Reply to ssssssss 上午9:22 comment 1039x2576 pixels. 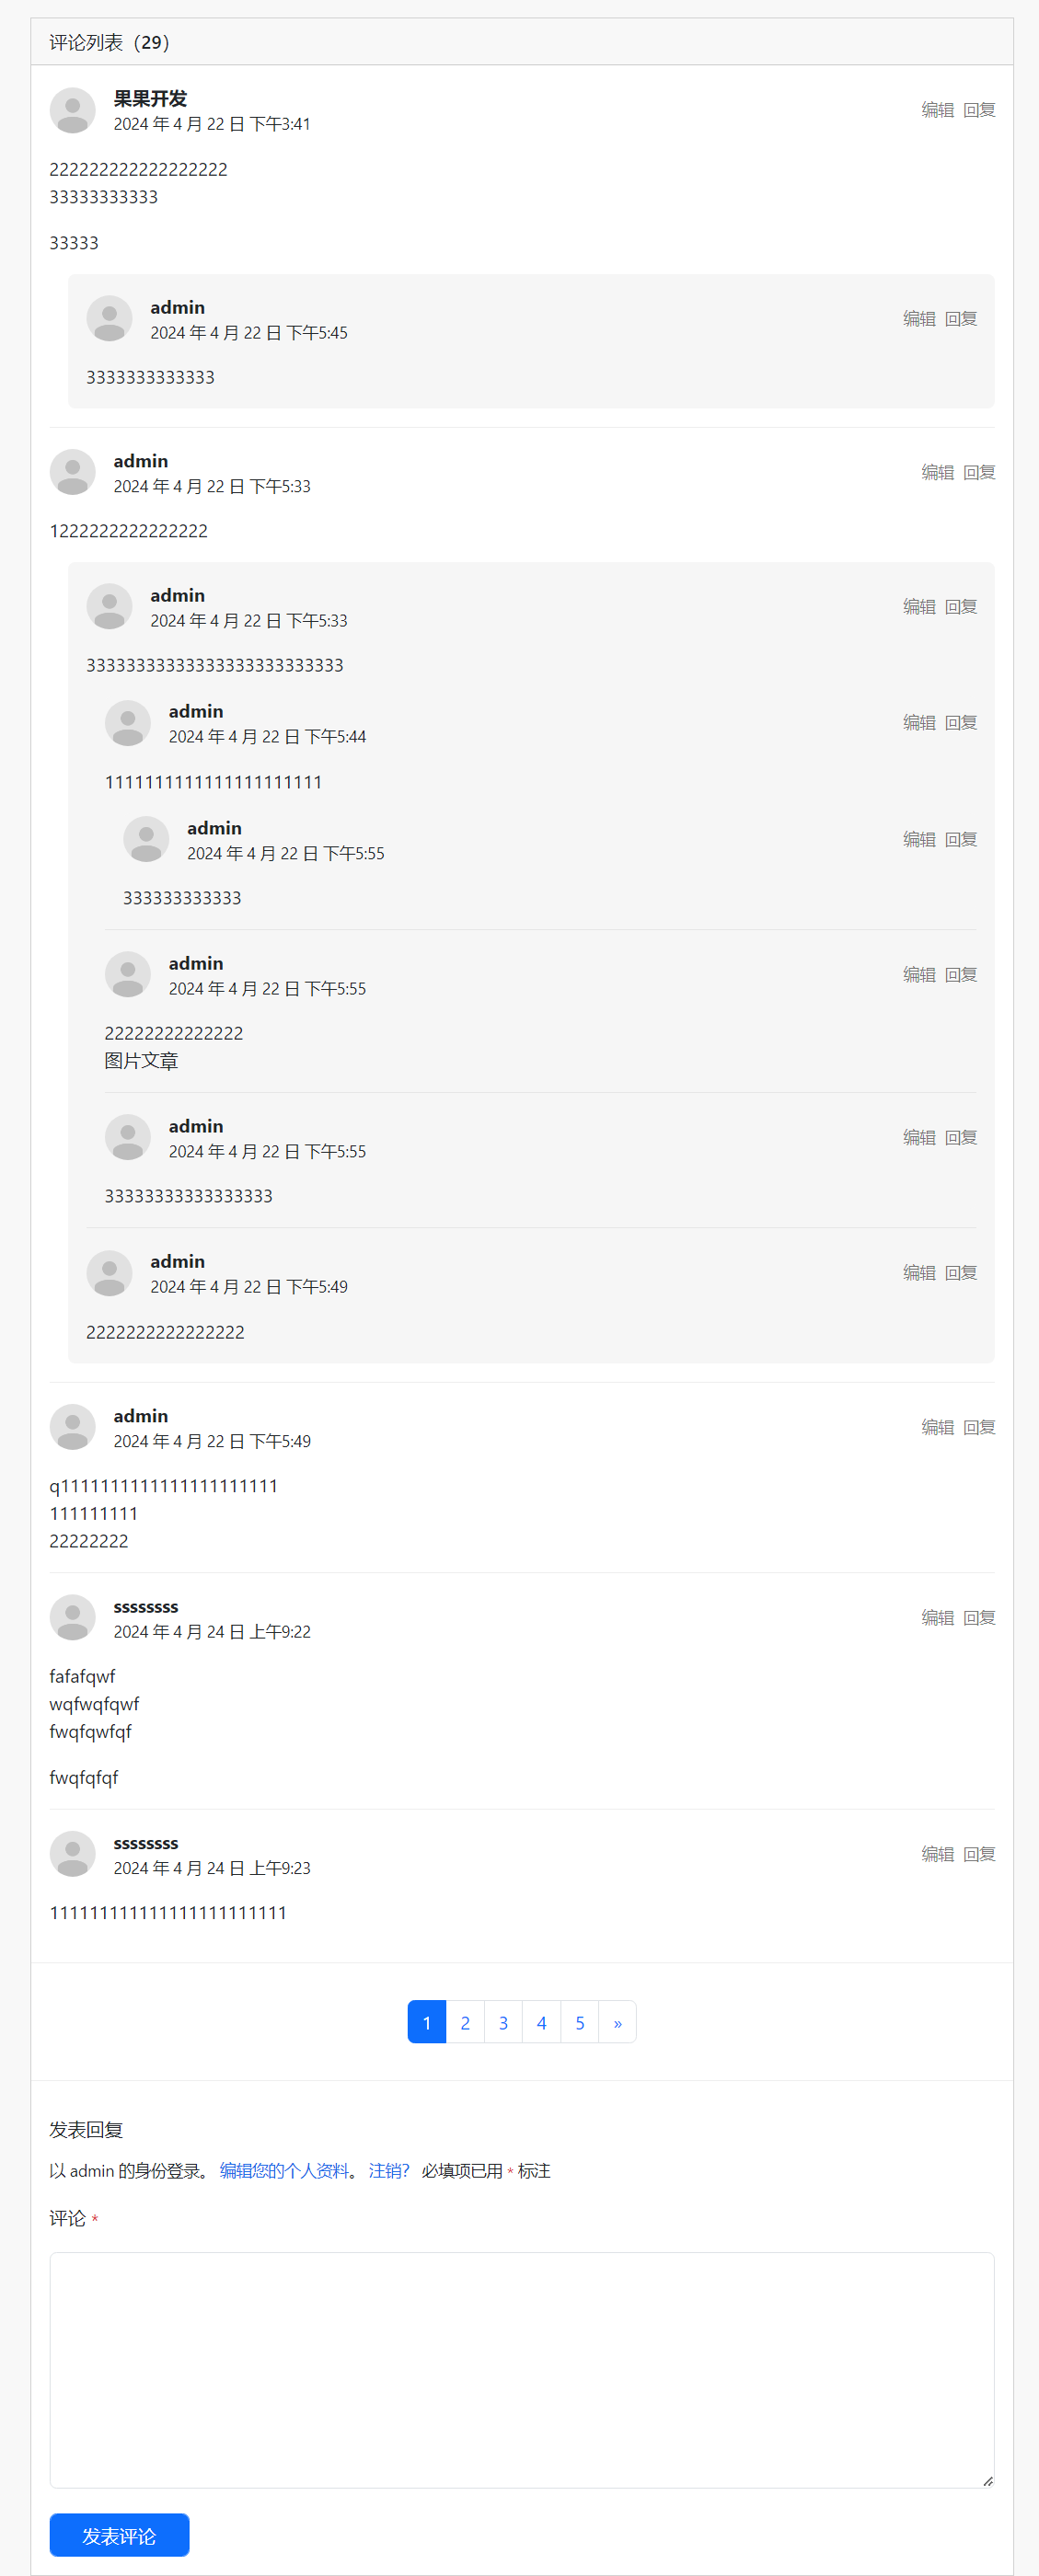pos(979,1618)
